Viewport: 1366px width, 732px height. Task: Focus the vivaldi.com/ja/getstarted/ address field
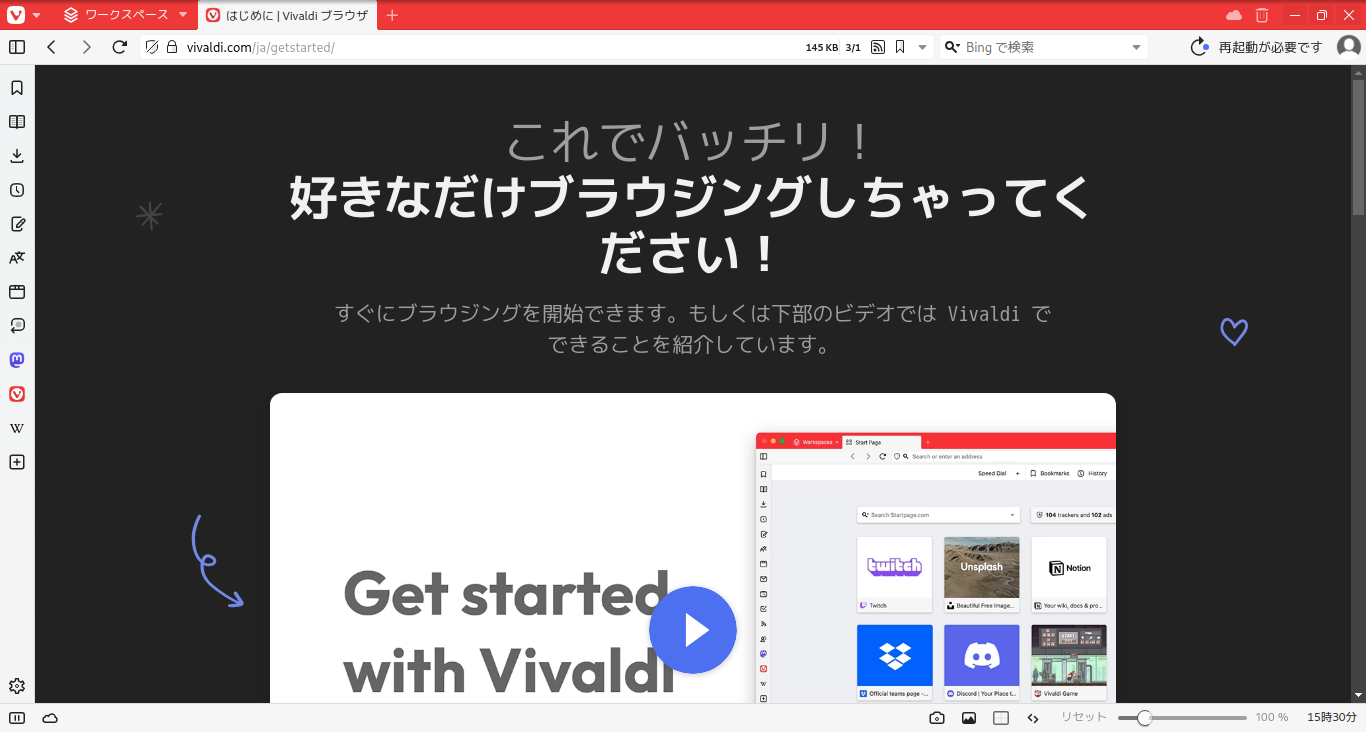click(x=490, y=47)
